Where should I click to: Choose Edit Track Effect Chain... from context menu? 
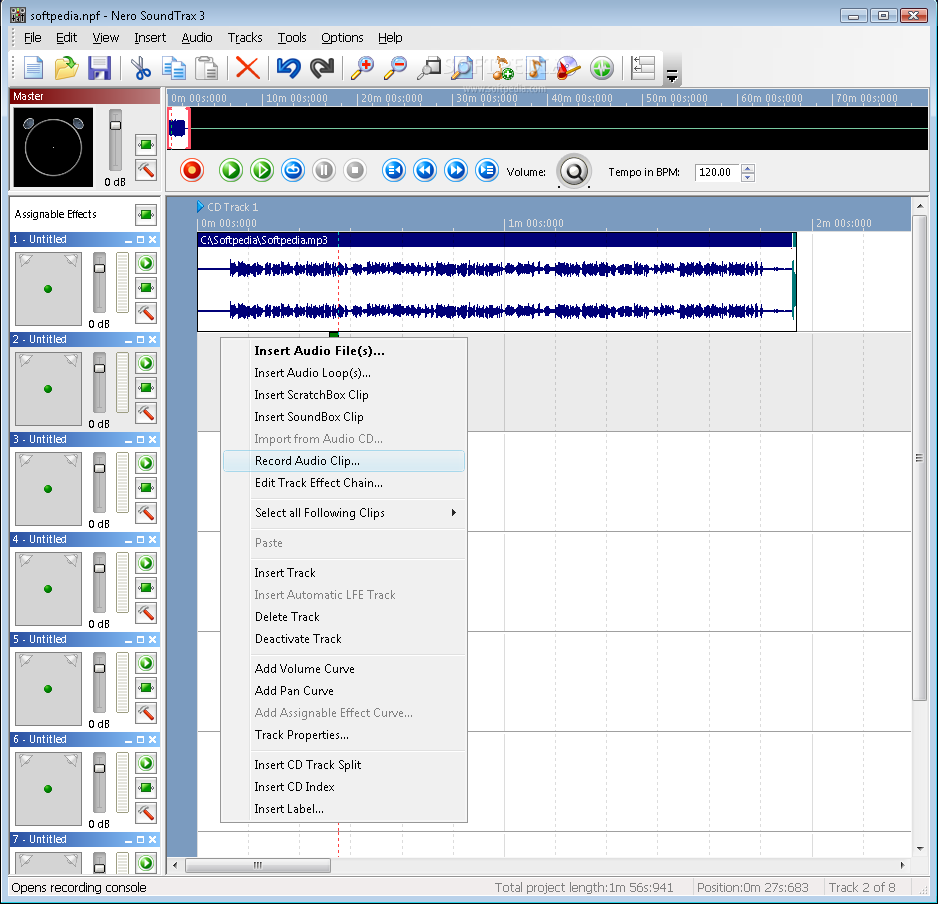(x=344, y=483)
